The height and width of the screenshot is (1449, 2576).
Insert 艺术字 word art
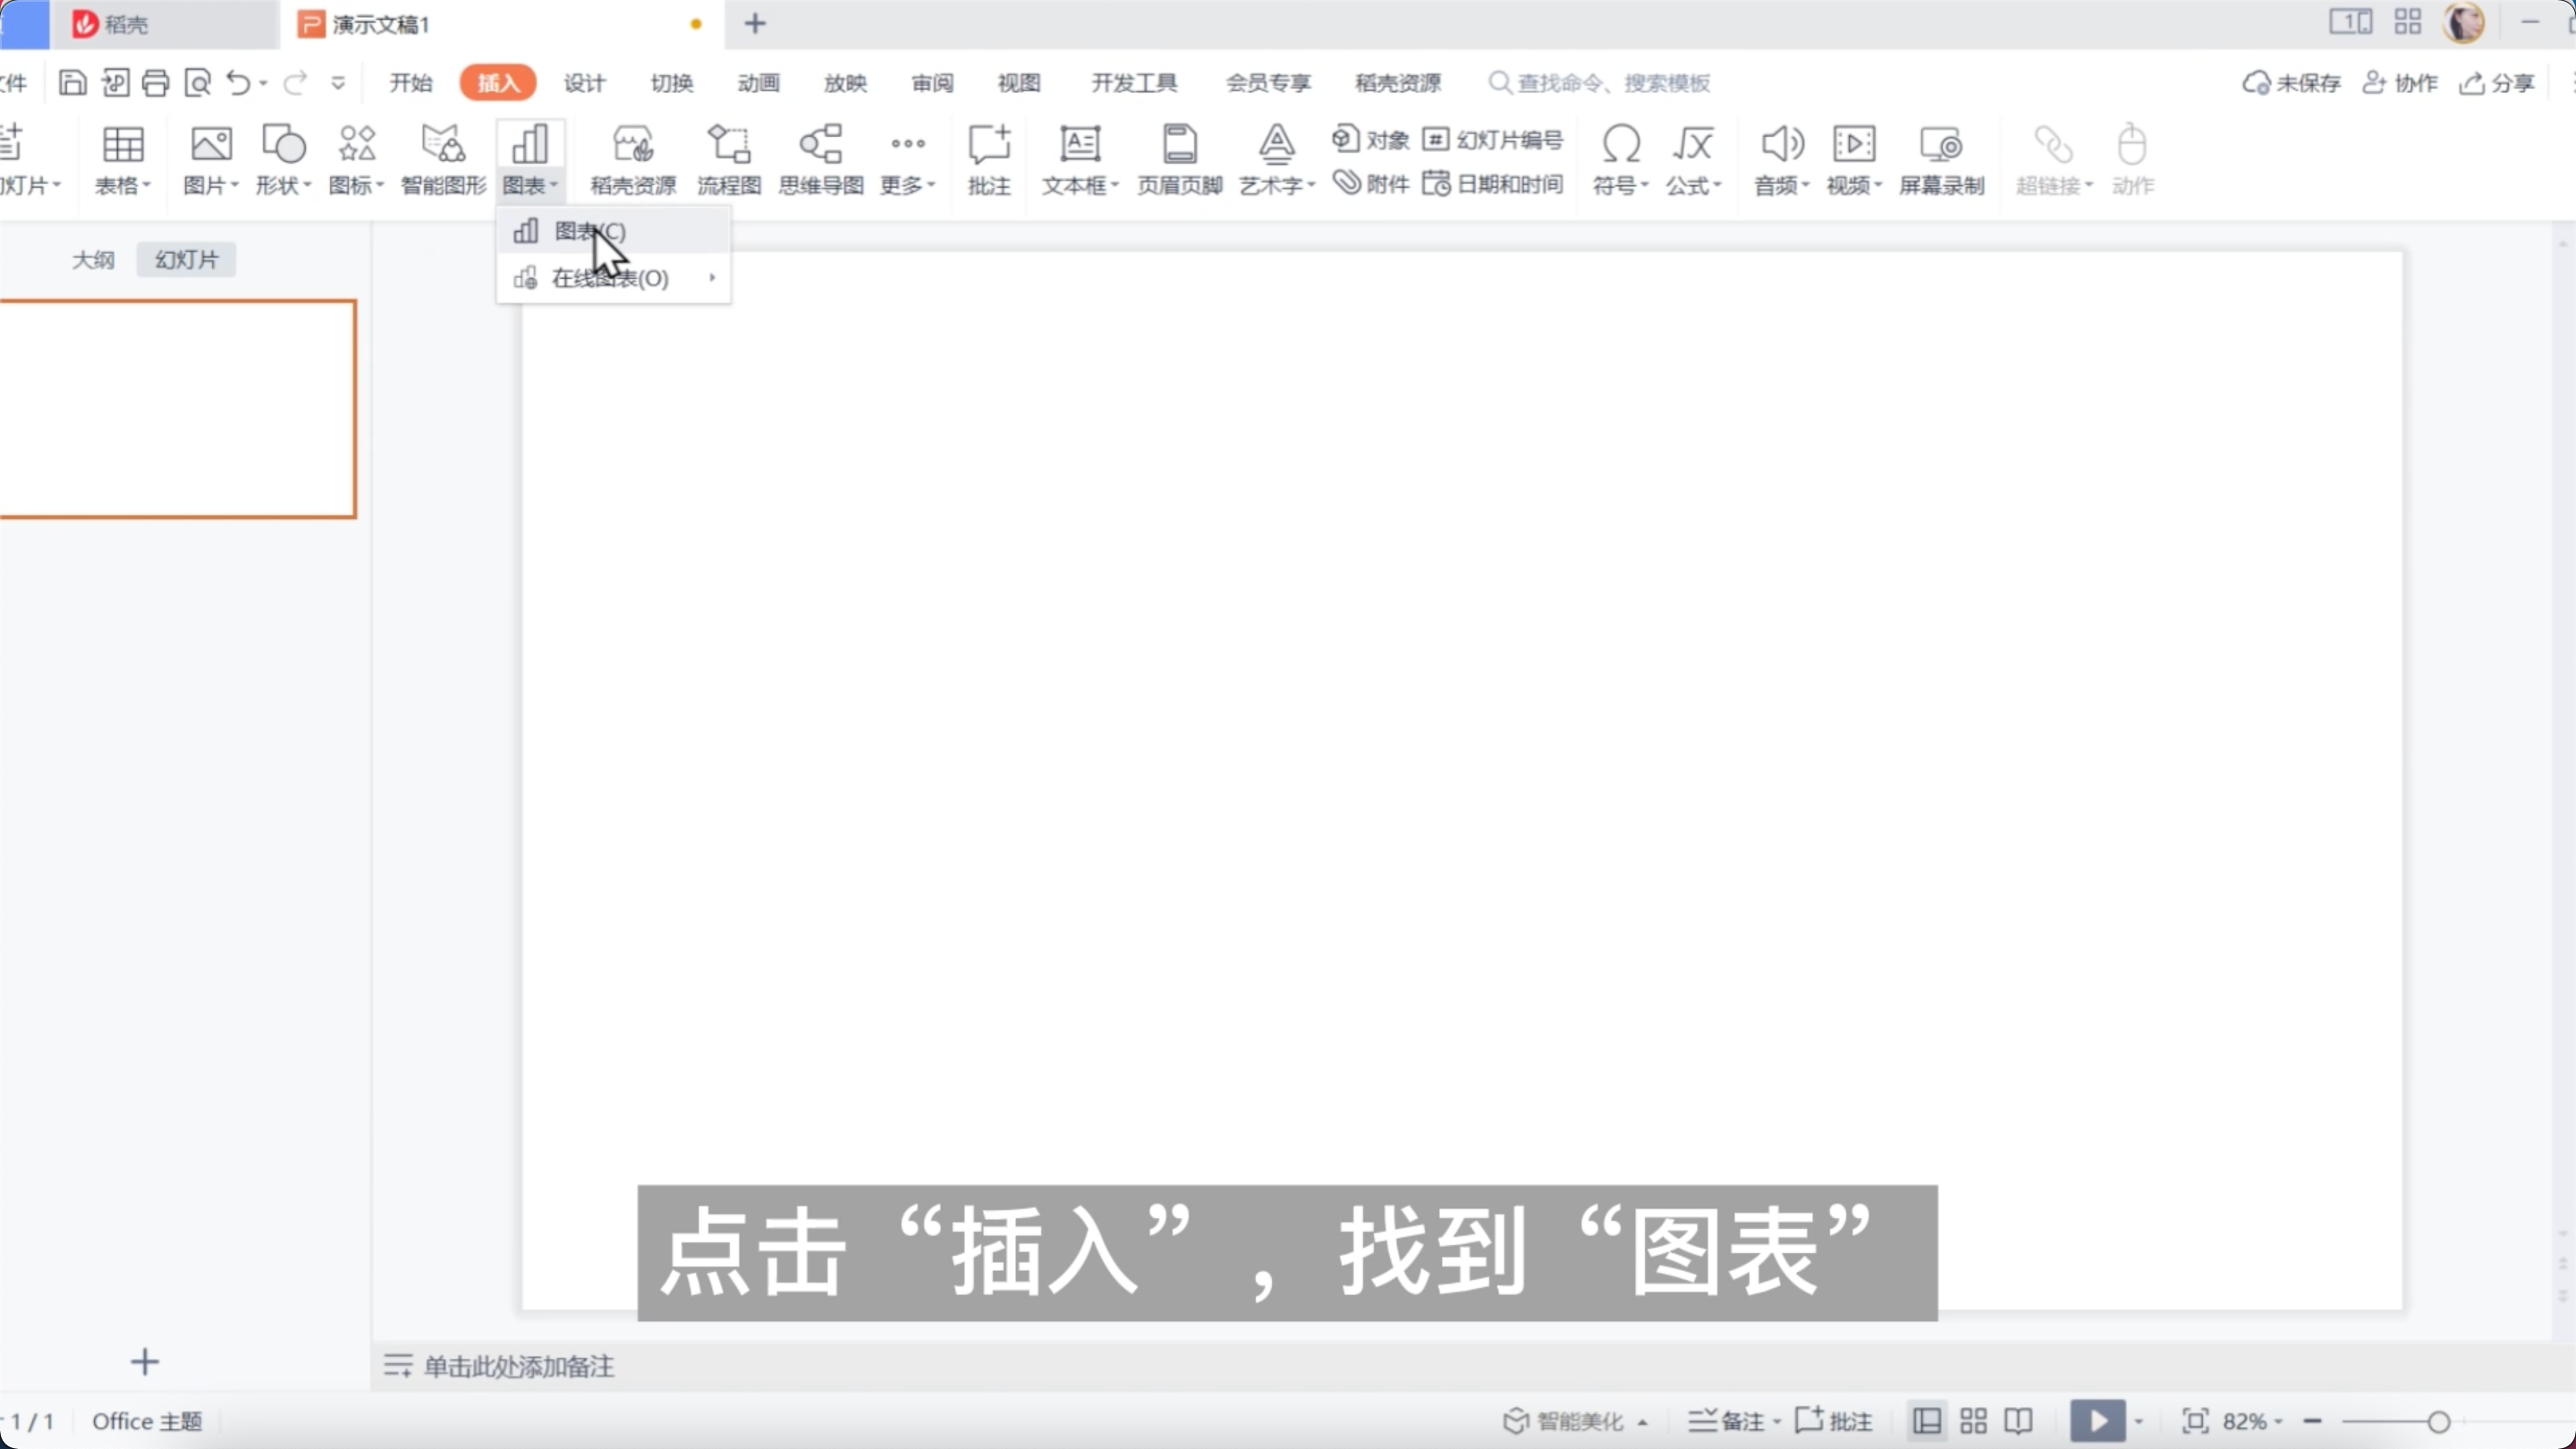point(1277,159)
